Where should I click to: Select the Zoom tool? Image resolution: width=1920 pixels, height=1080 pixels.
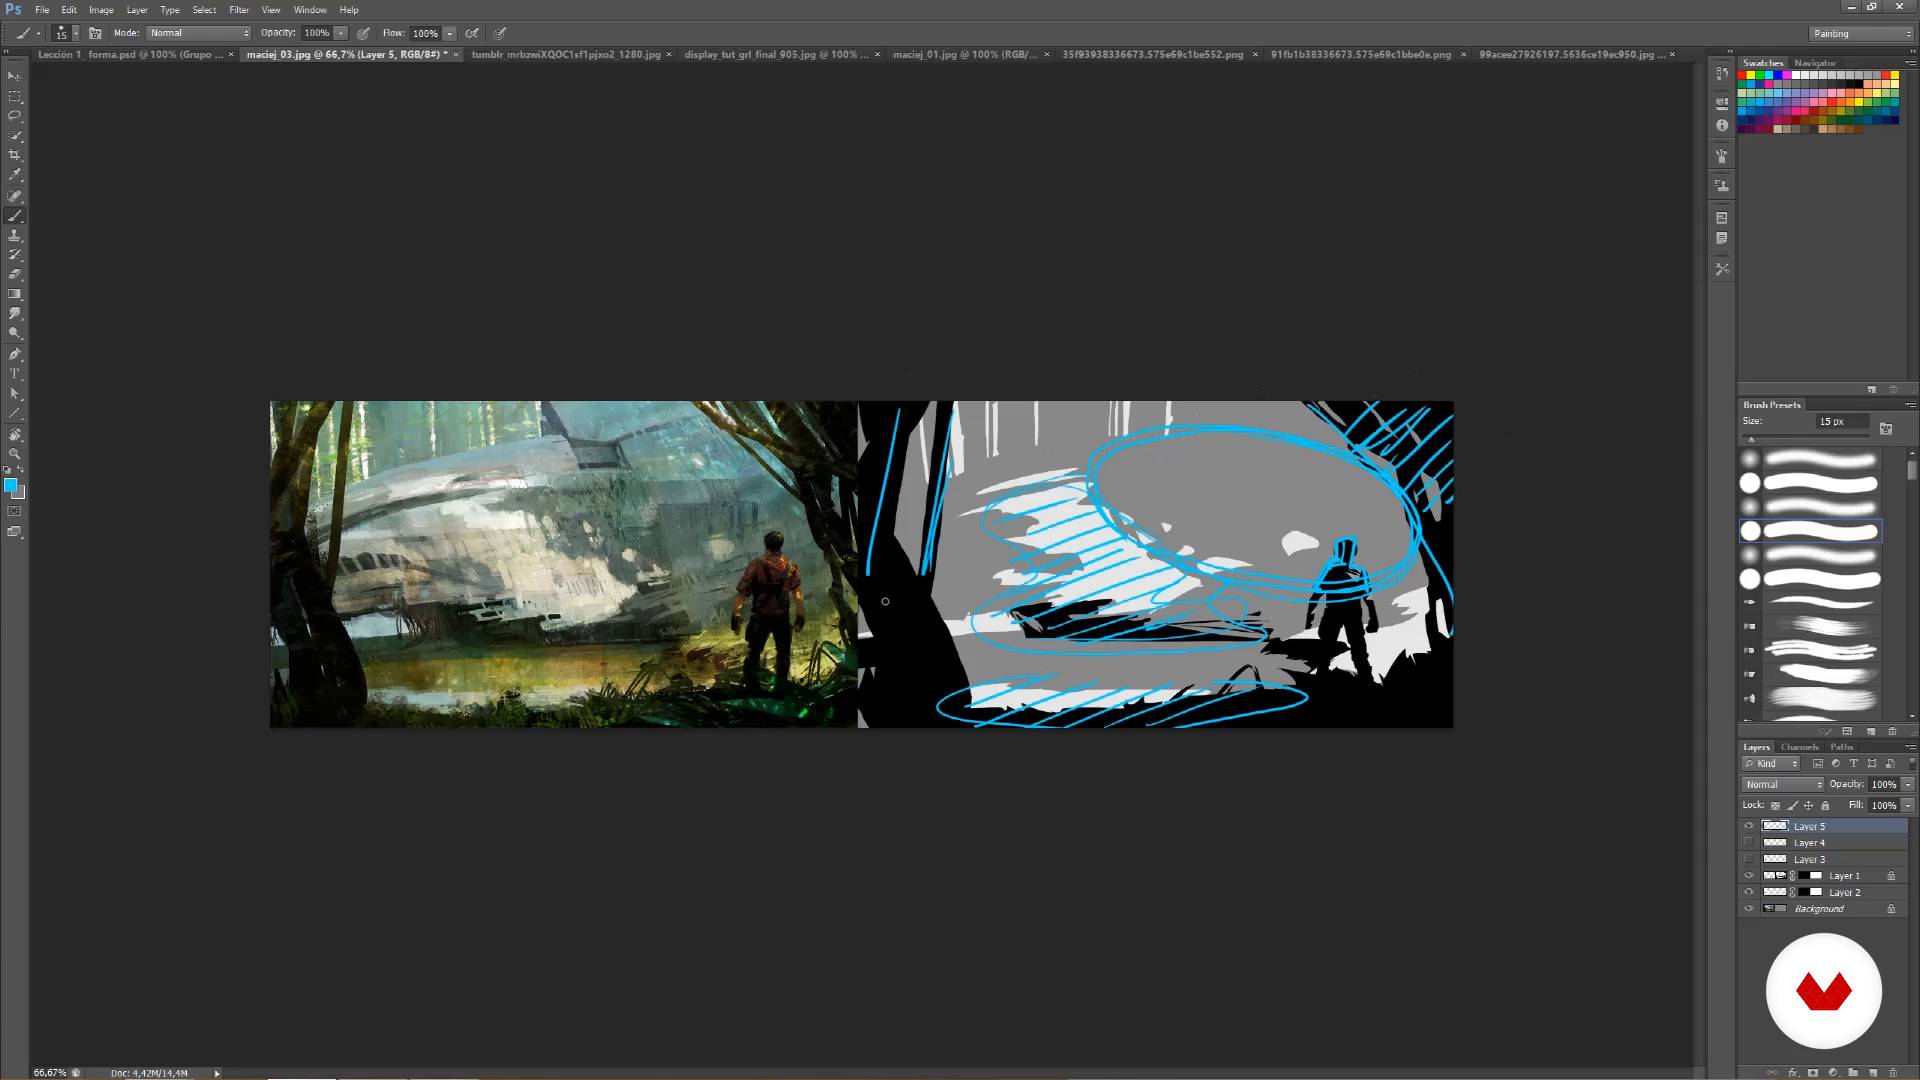[14, 454]
